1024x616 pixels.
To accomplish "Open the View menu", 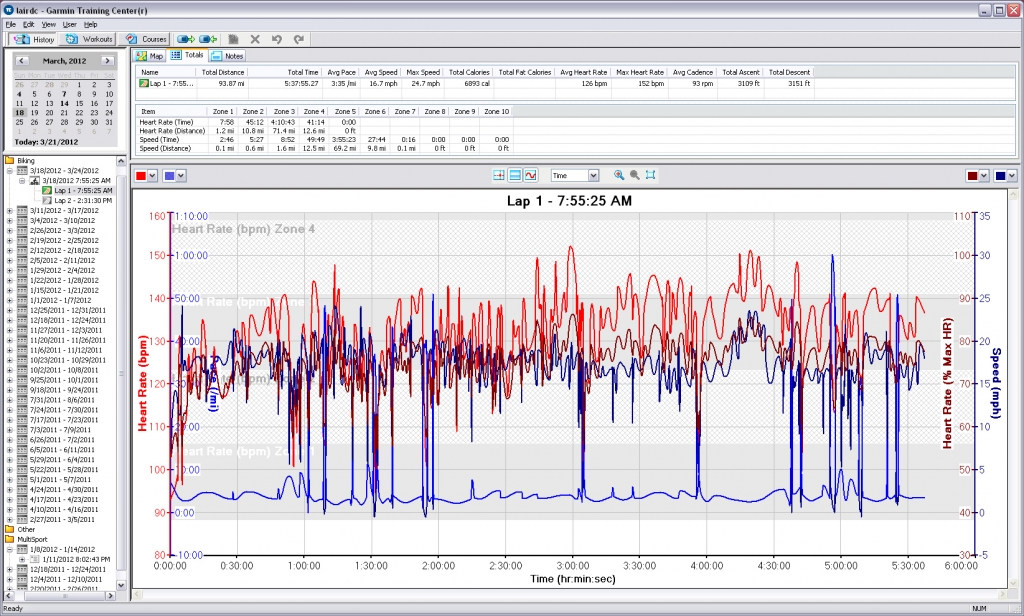I will click(x=48, y=23).
